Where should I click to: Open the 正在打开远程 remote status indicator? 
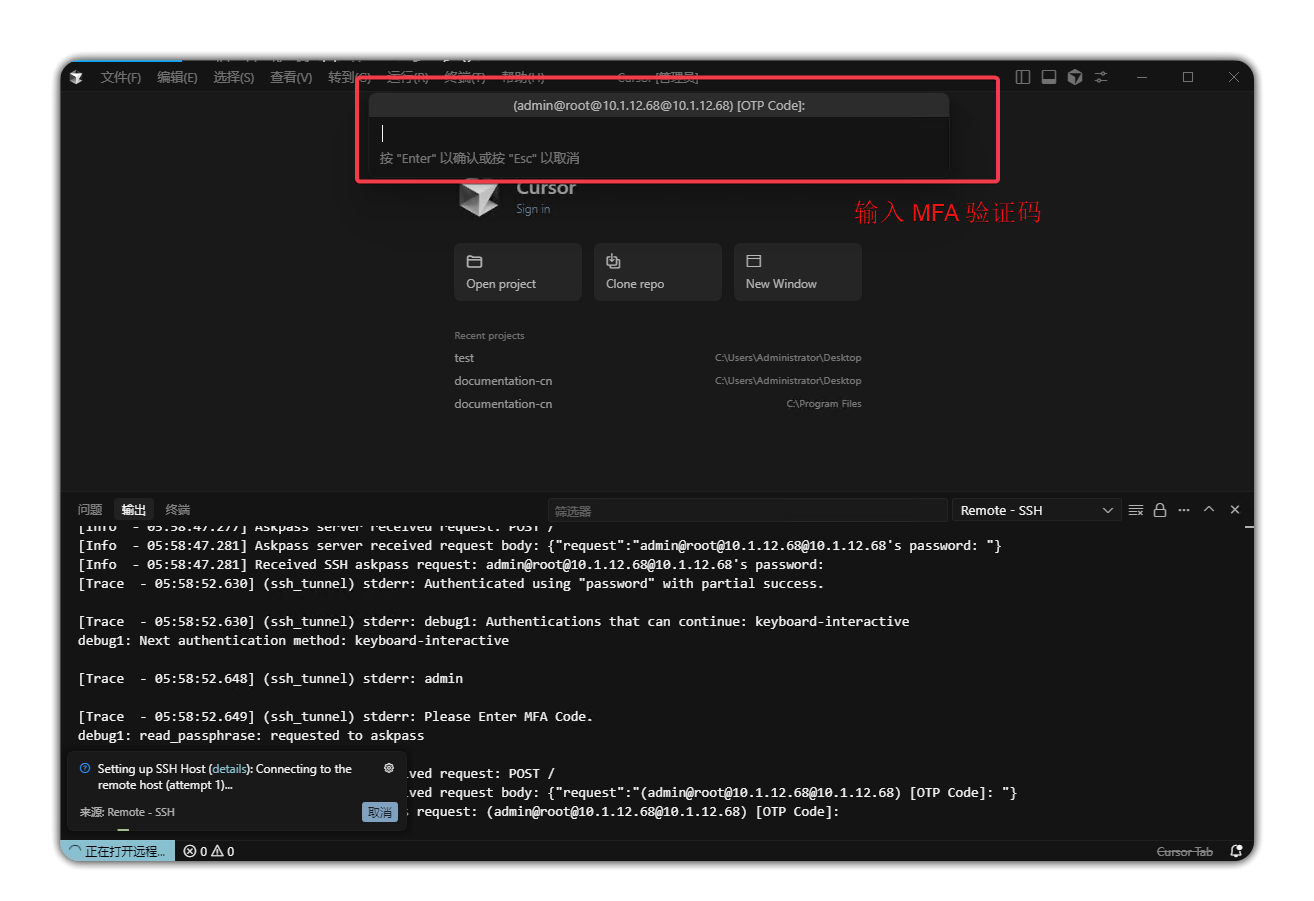click(x=117, y=851)
